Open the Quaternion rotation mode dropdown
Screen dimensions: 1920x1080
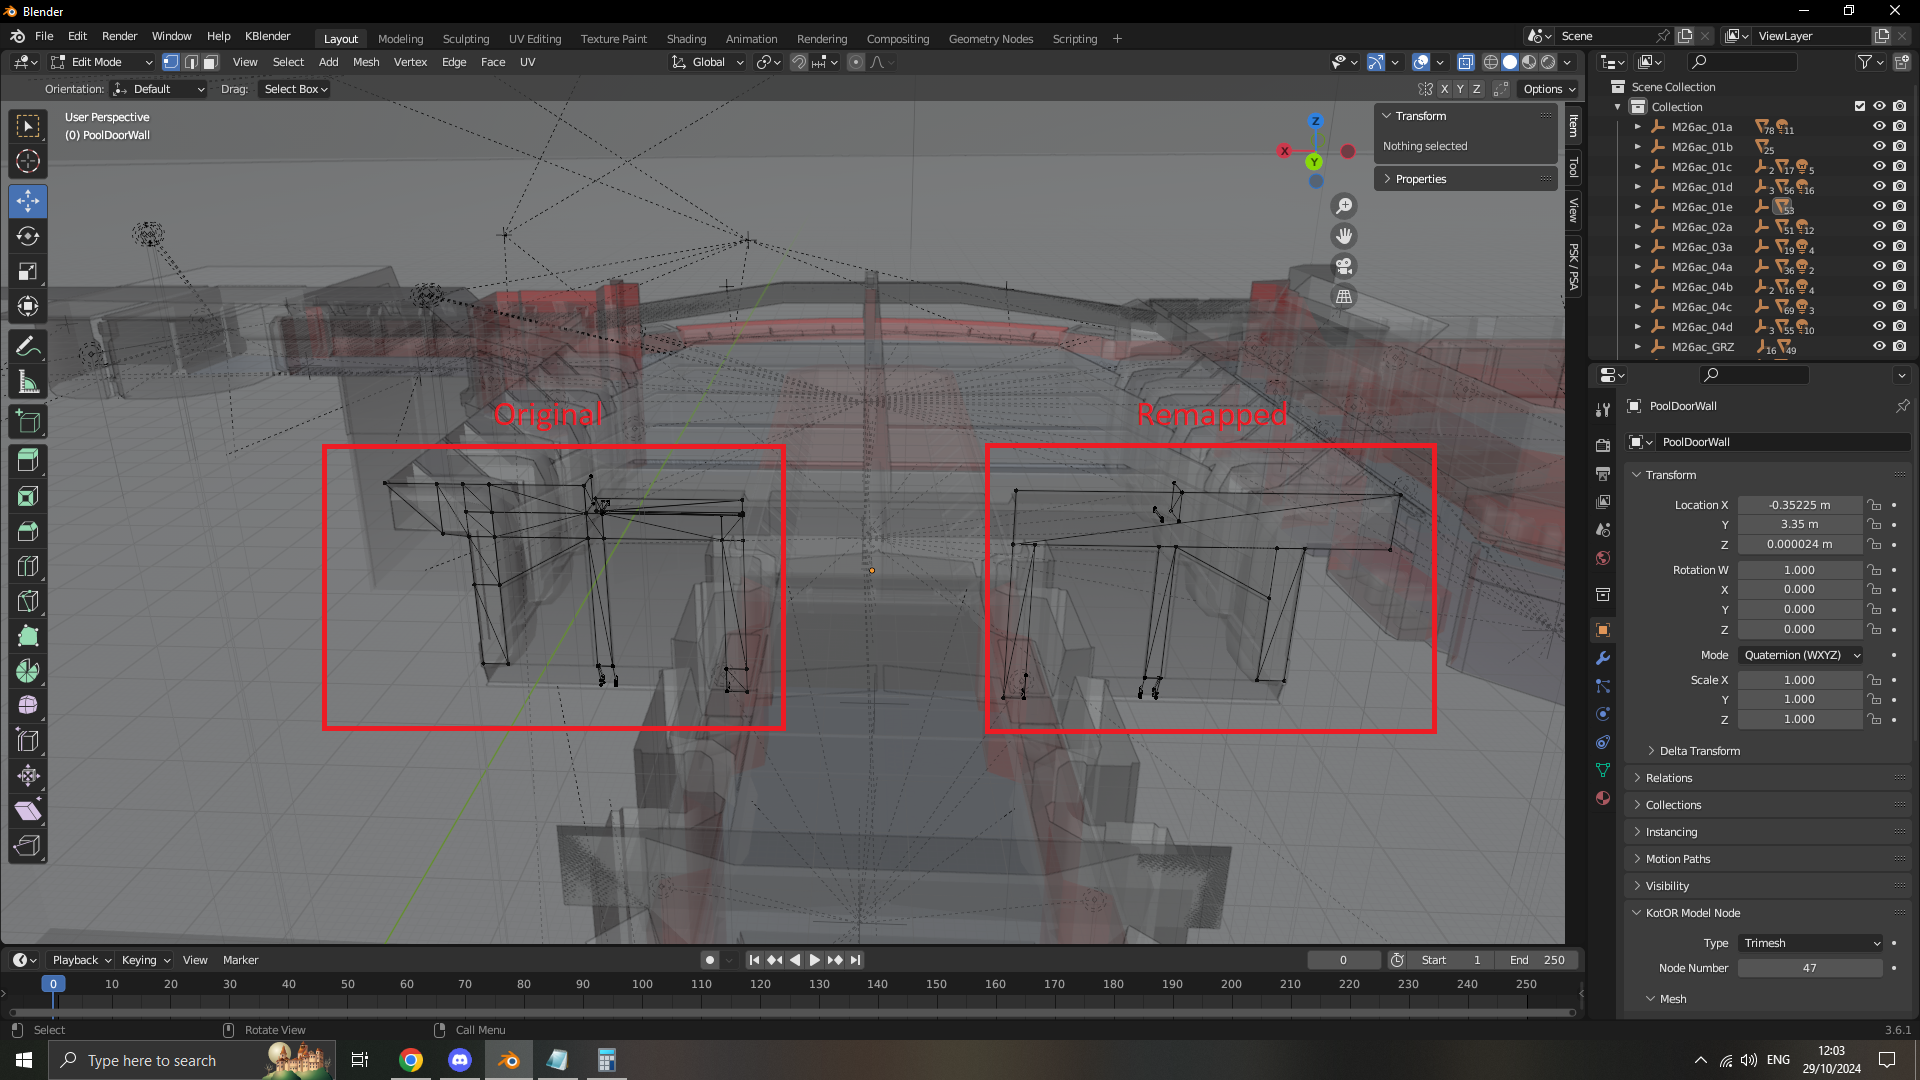tap(1801, 655)
